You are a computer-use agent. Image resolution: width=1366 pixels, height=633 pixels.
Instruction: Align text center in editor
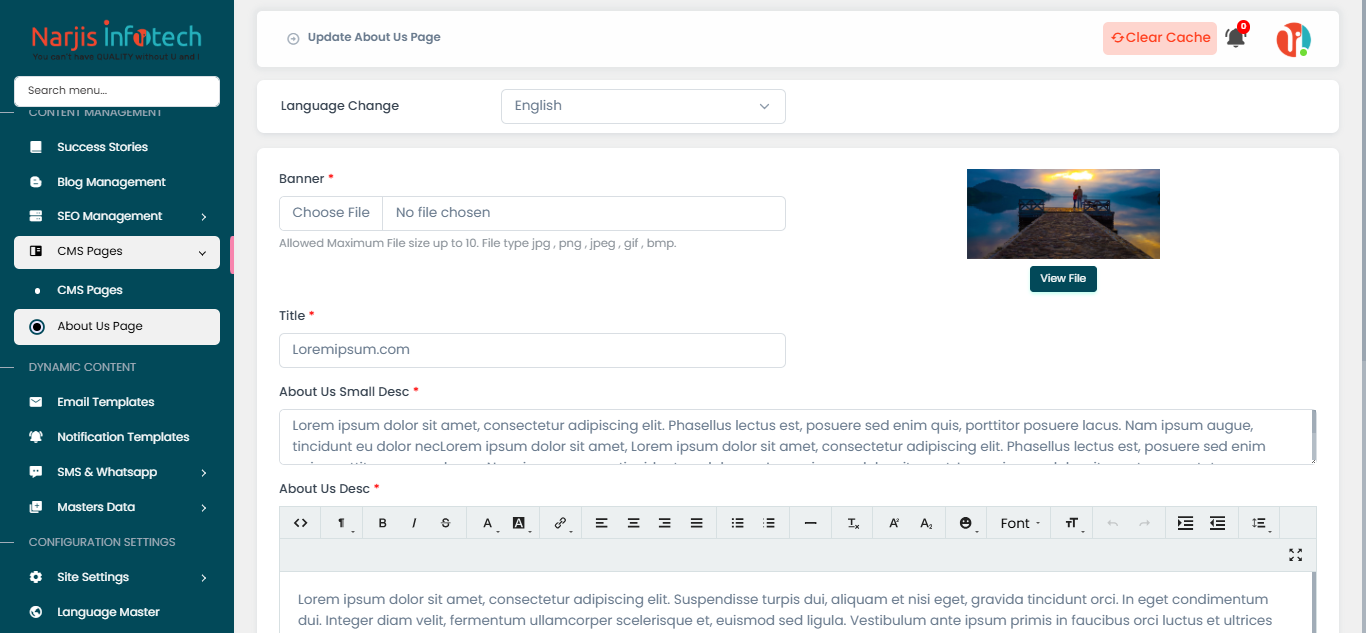tap(633, 523)
